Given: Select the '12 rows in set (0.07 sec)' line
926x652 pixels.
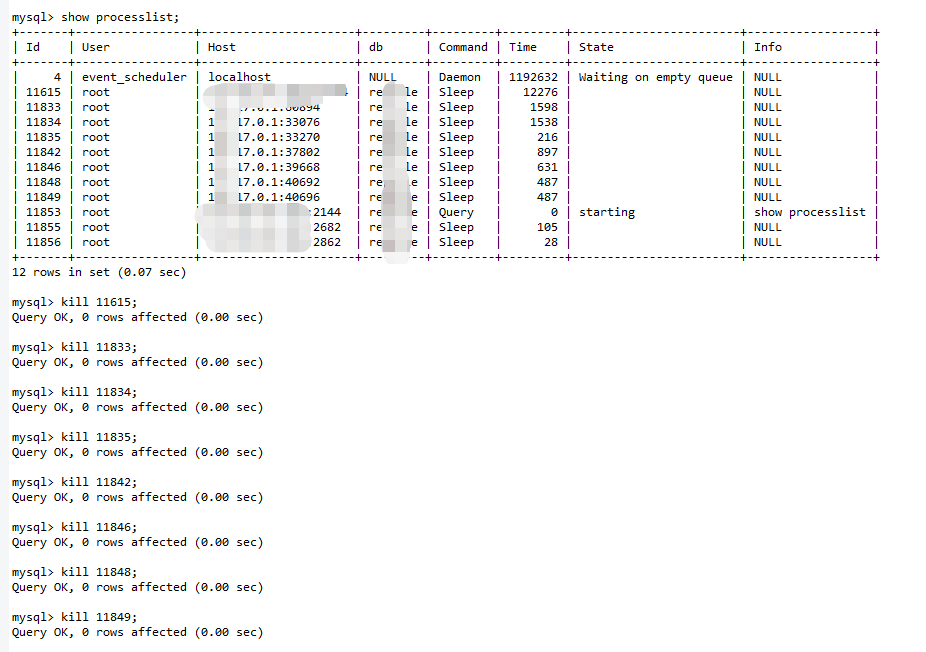Looking at the screenshot, I should (99, 272).
